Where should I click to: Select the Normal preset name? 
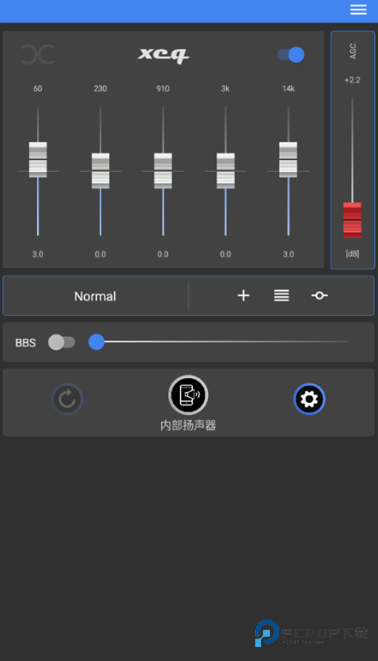tap(95, 296)
